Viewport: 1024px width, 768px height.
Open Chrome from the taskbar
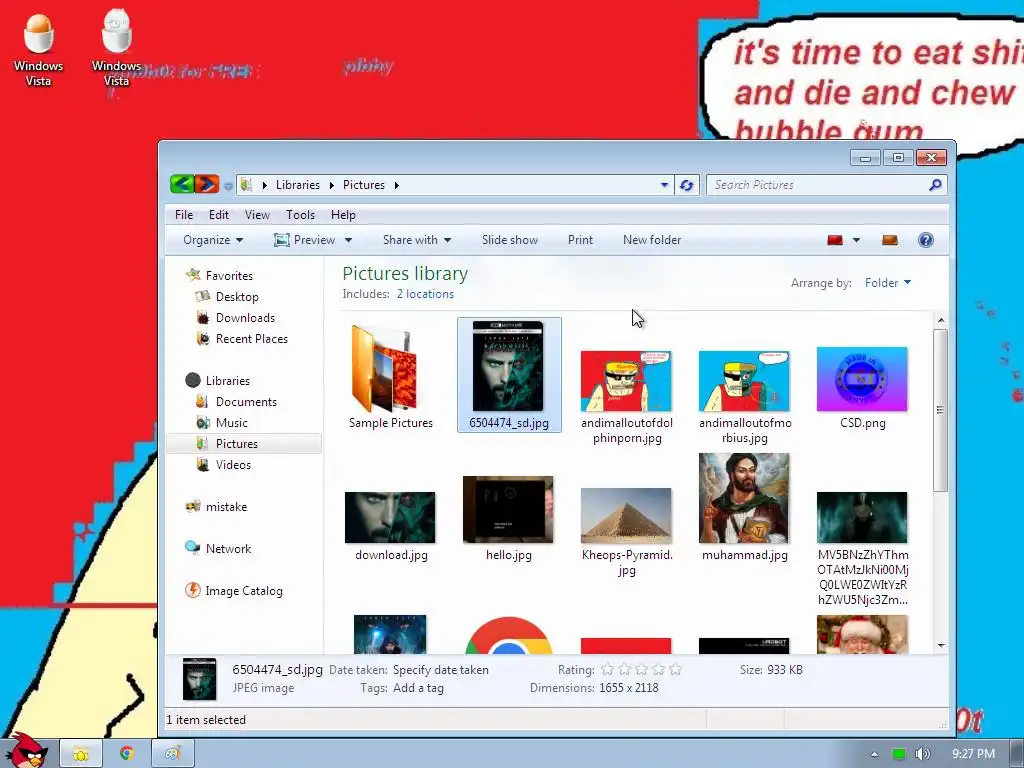tap(126, 753)
